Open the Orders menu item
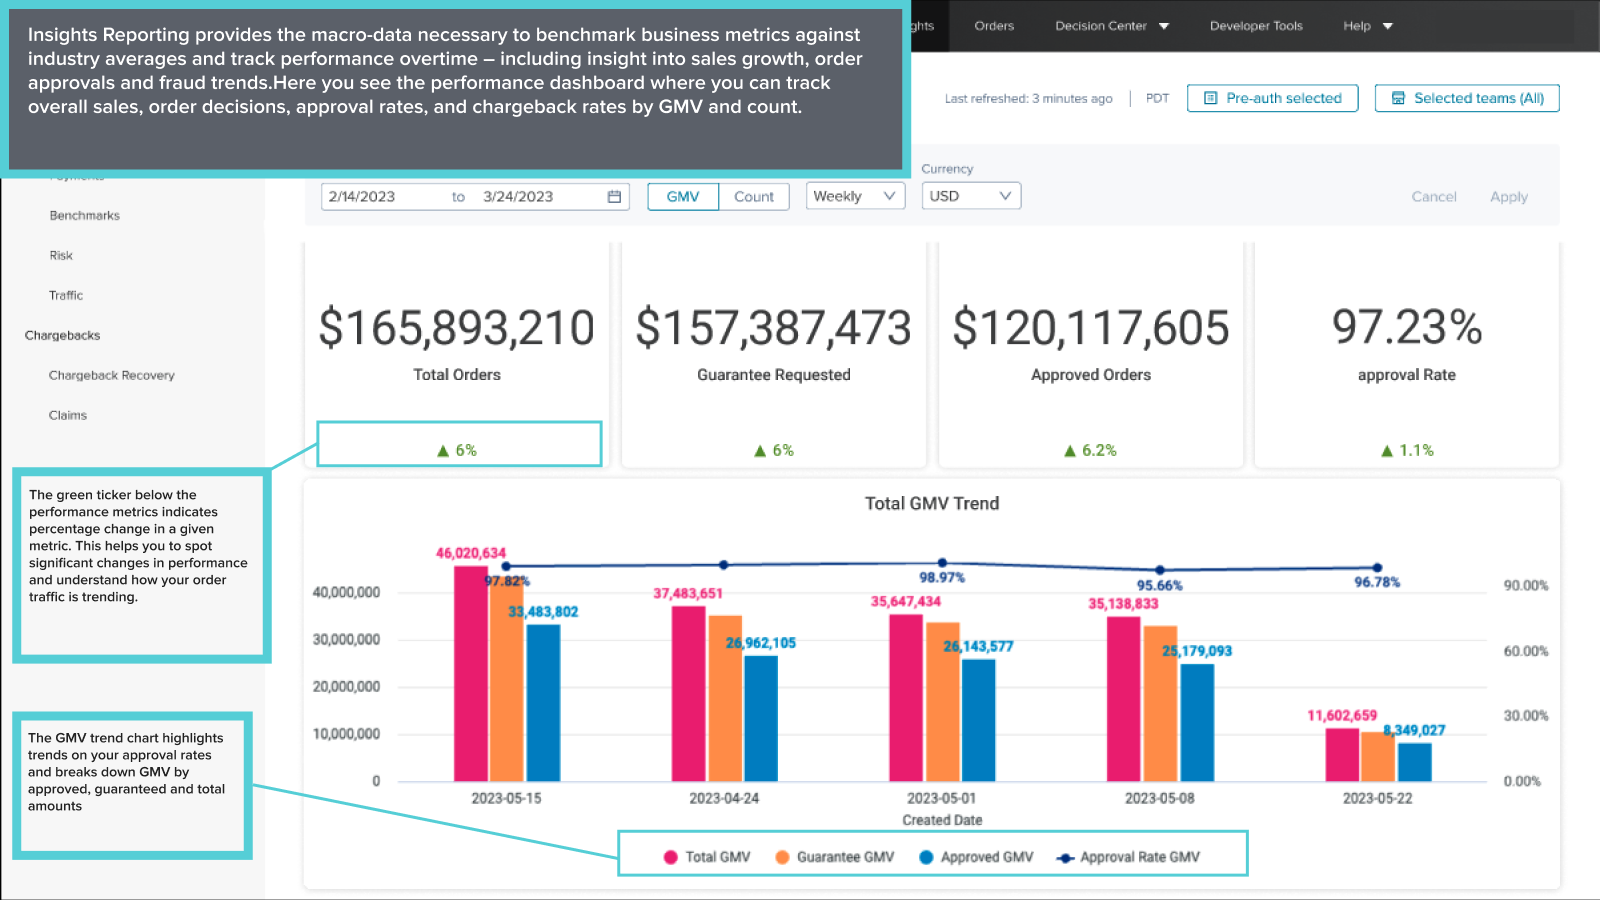 [994, 26]
